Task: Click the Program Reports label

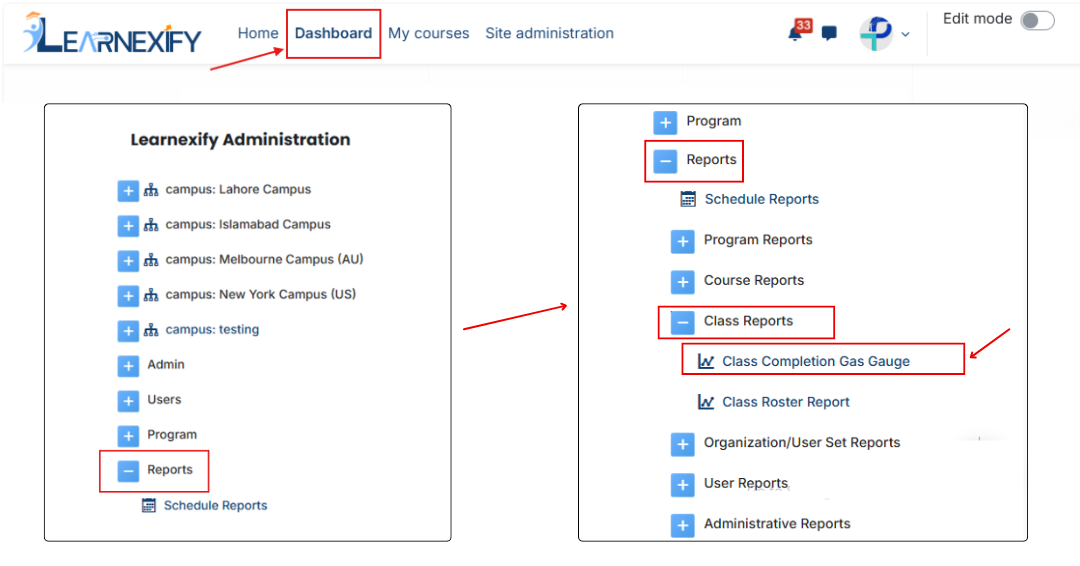Action: coord(758,240)
